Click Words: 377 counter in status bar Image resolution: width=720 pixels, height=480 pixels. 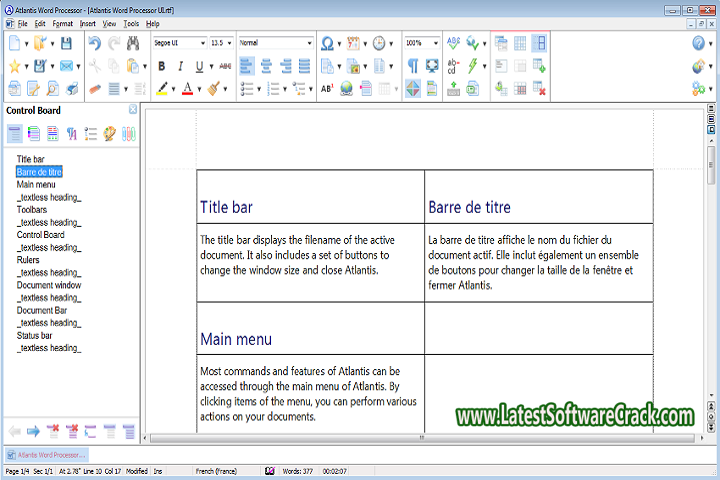[x=298, y=471]
